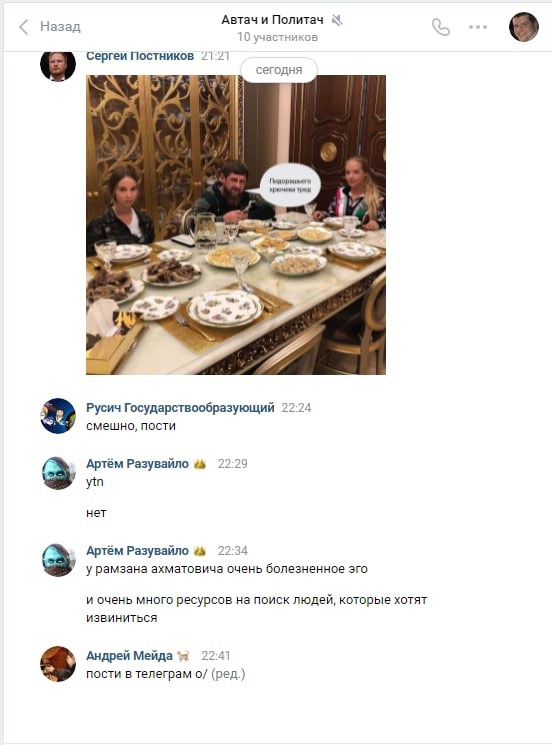
Task: Go back using the Назад arrow
Action: pos(24,27)
